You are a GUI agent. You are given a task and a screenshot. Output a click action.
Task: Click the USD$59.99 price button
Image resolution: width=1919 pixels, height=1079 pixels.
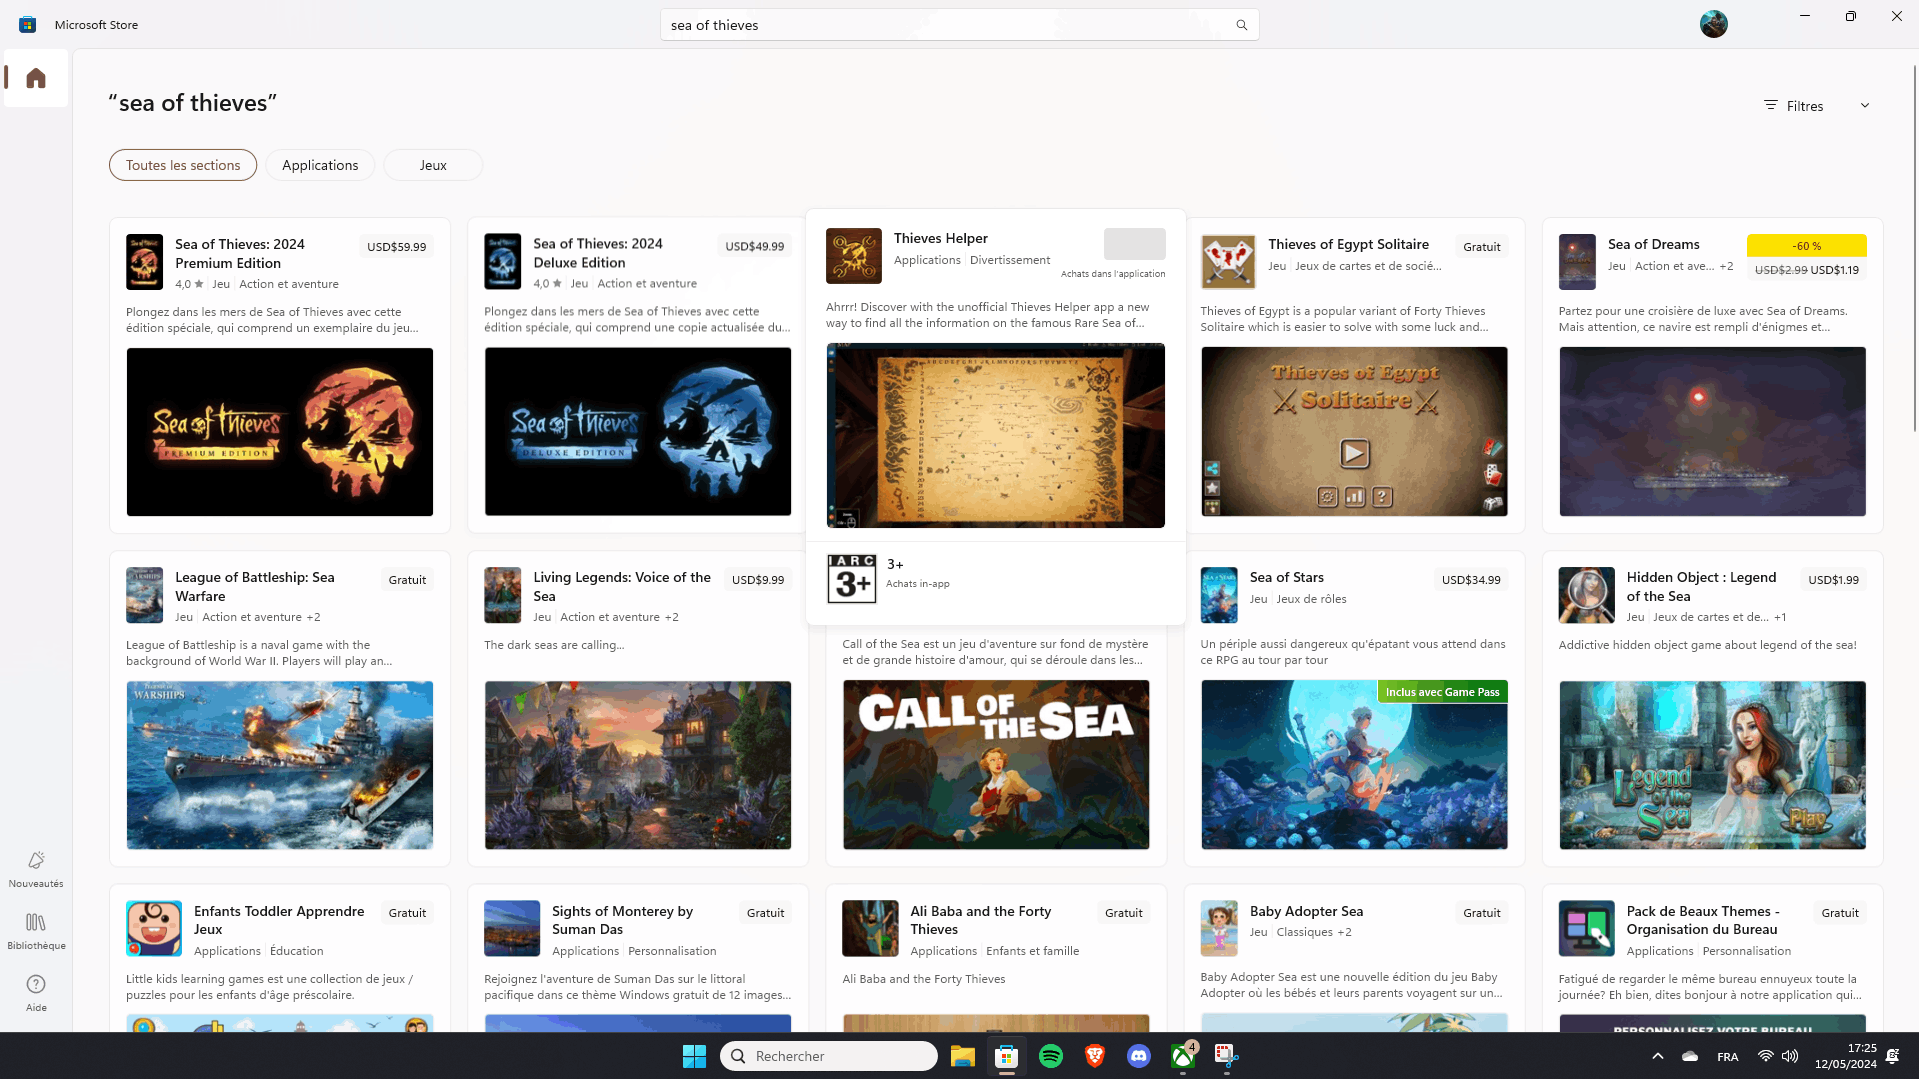pos(396,247)
